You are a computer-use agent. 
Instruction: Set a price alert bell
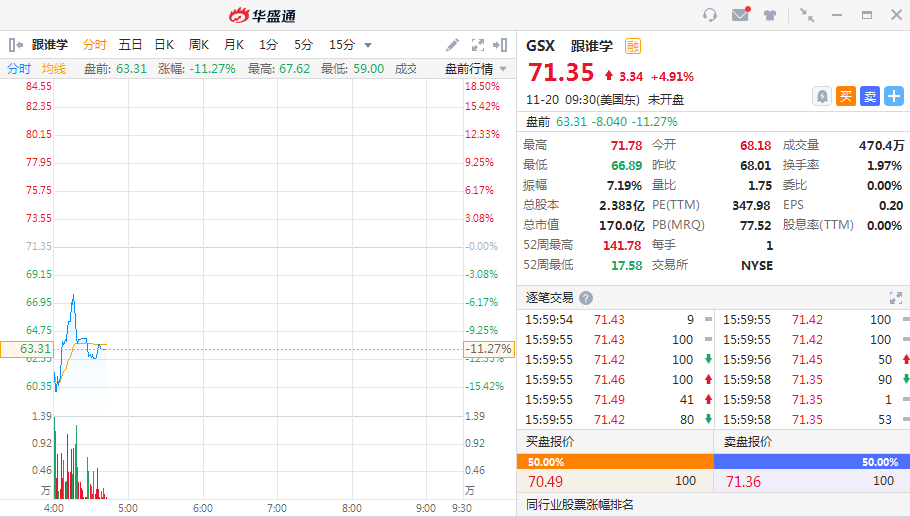(821, 96)
